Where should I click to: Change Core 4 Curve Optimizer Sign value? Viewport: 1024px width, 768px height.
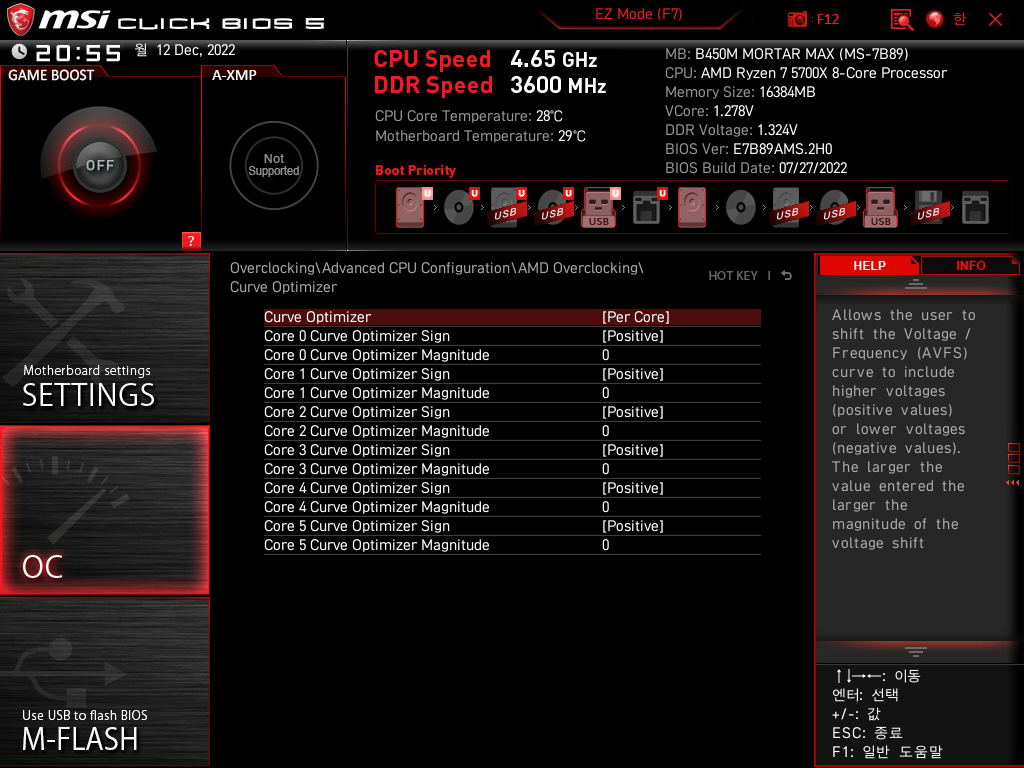pyautogui.click(x=632, y=488)
